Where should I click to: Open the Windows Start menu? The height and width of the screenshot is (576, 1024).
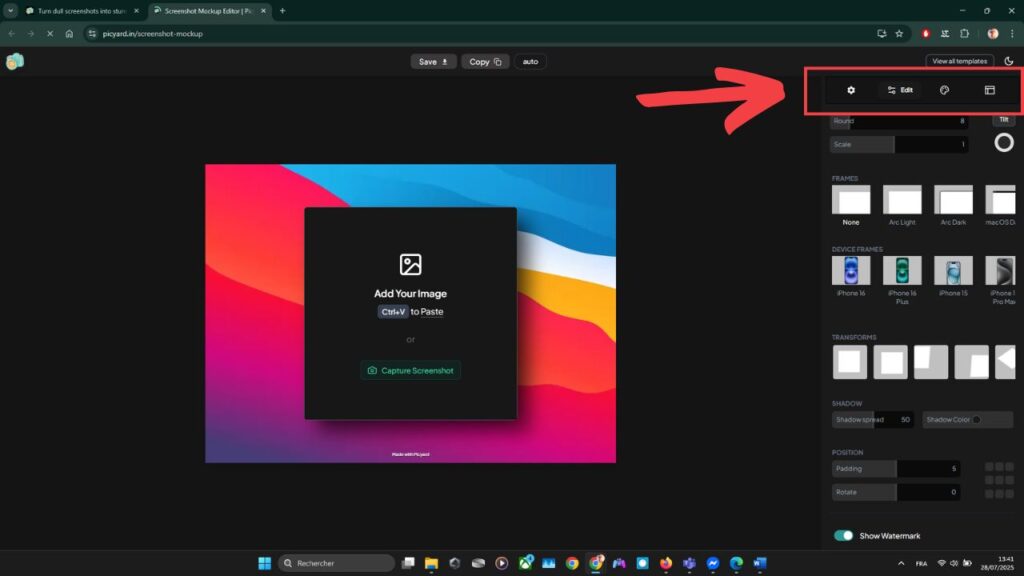point(264,563)
